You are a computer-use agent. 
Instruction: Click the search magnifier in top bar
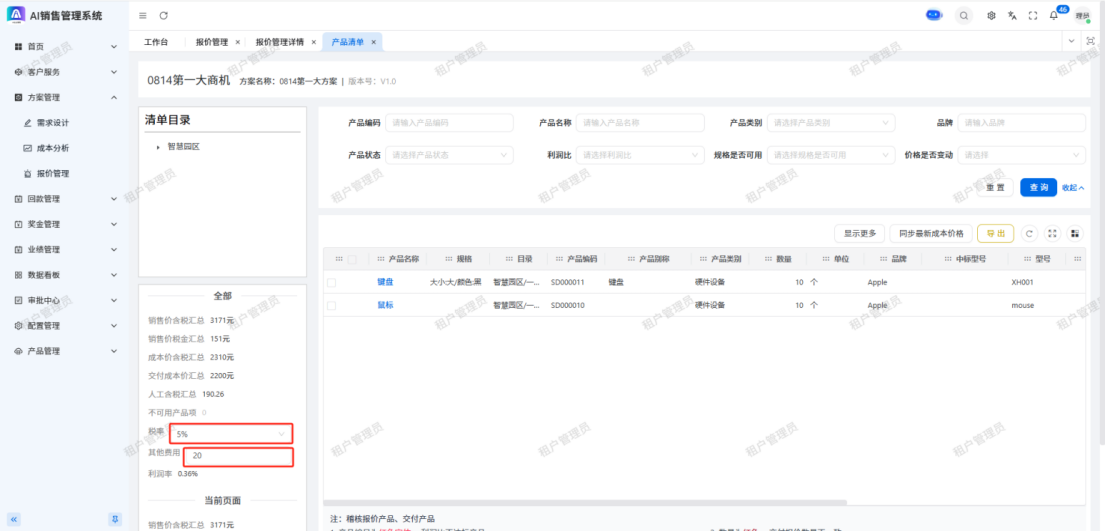(x=963, y=15)
